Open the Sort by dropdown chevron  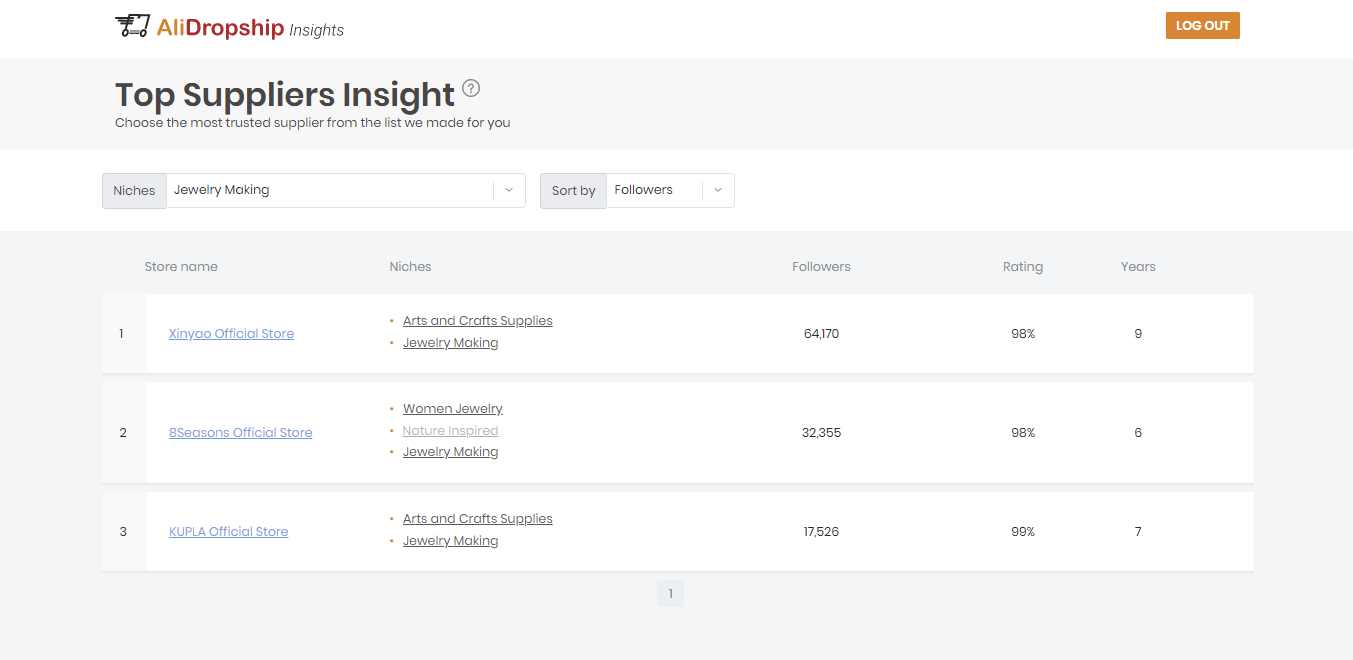pos(718,190)
